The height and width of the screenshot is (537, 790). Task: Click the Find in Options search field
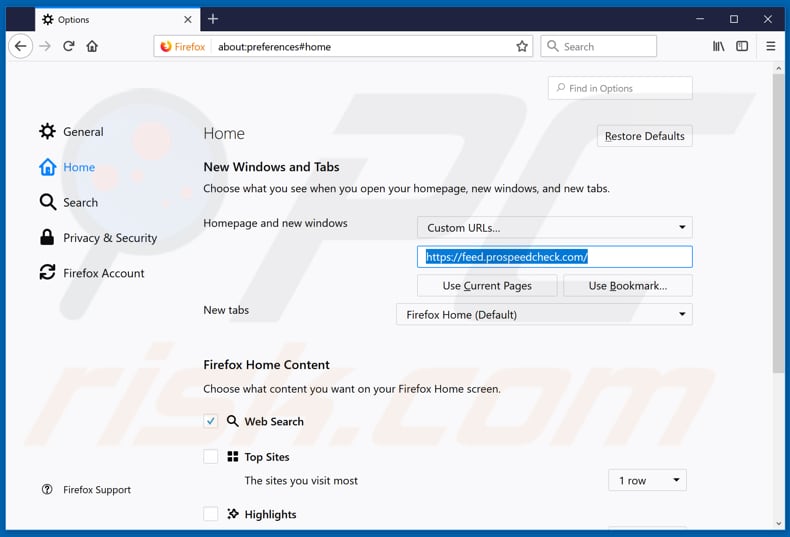tap(620, 88)
